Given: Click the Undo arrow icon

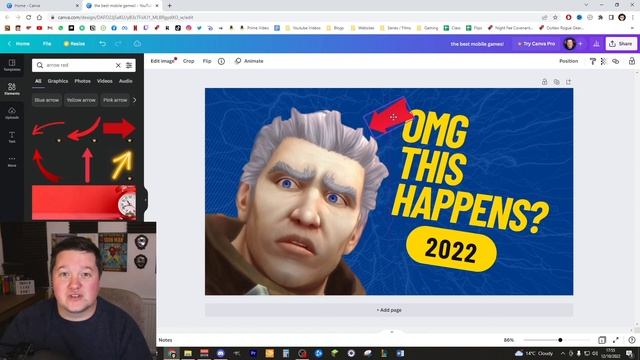Looking at the screenshot, I should pyautogui.click(x=102, y=44).
